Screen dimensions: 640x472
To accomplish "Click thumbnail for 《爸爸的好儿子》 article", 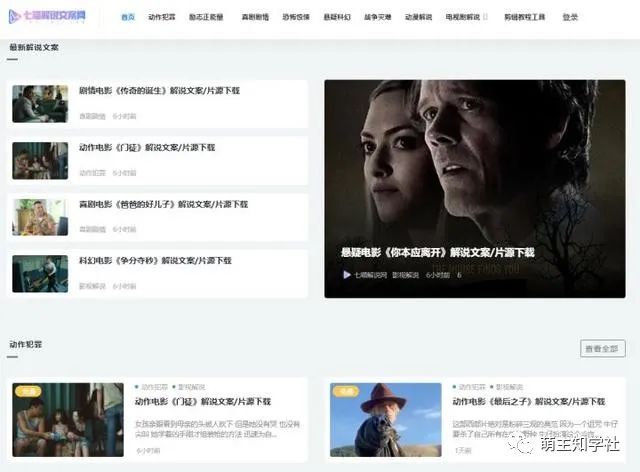I will pyautogui.click(x=40, y=217).
